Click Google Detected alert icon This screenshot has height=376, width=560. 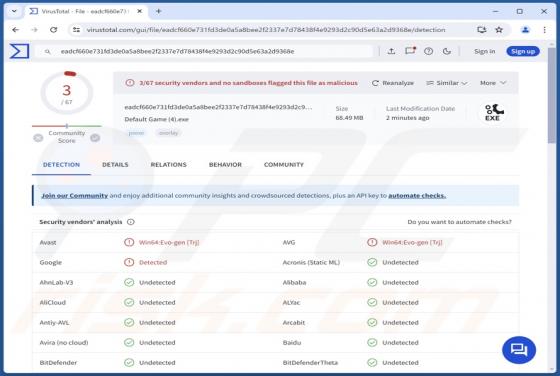point(129,262)
